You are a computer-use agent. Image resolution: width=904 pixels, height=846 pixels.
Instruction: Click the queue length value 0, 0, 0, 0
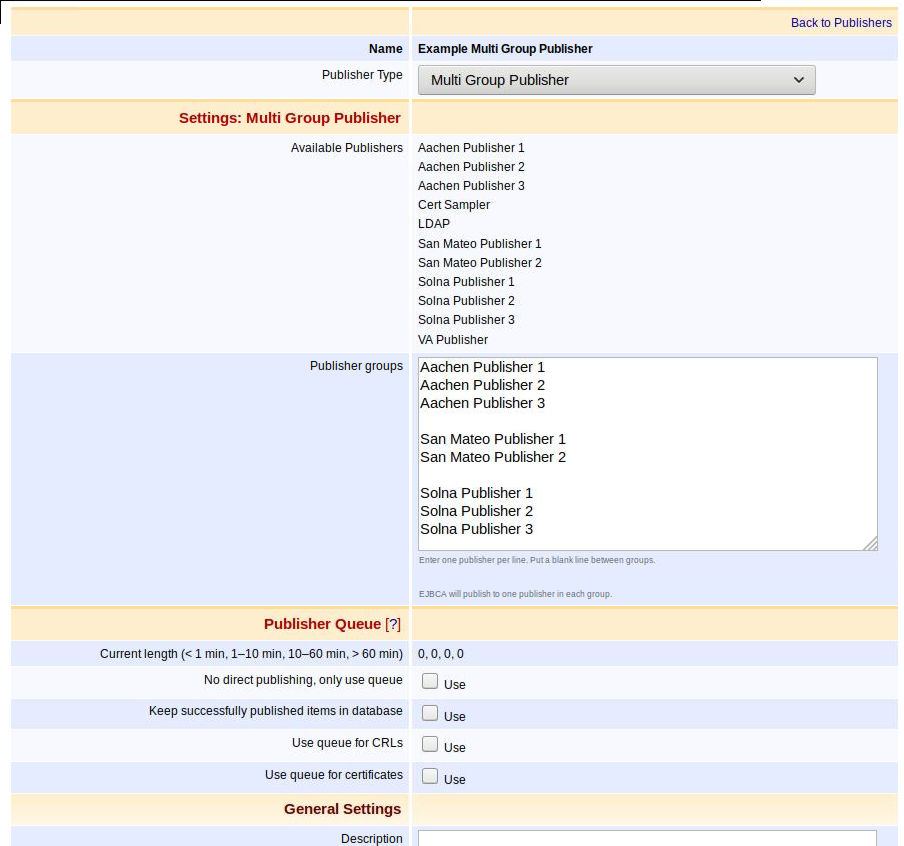[x=440, y=654]
